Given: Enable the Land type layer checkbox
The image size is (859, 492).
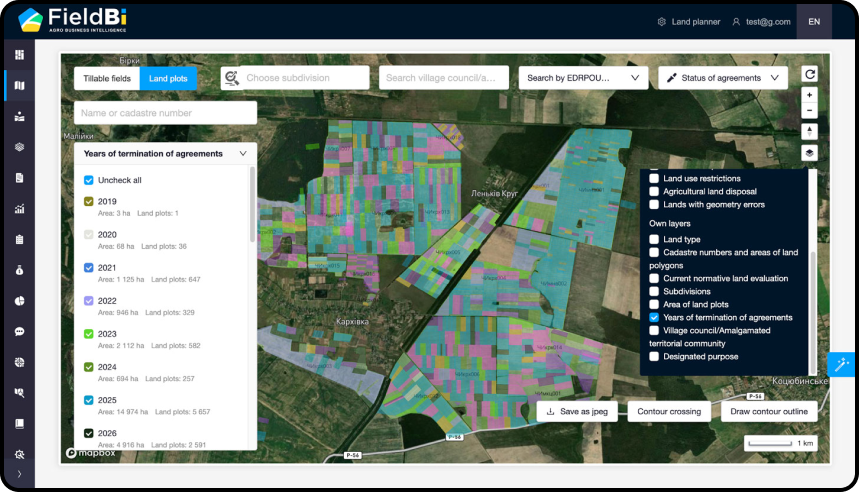Looking at the screenshot, I should point(655,239).
